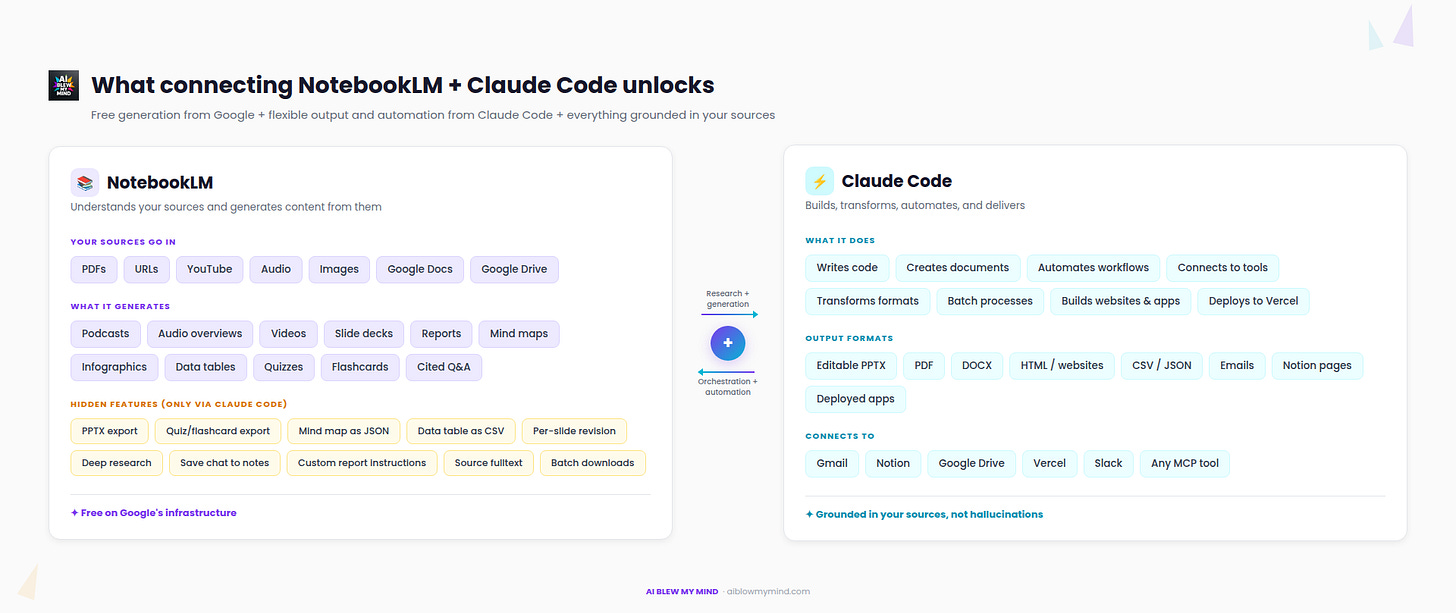The height and width of the screenshot is (613, 1456).
Task: Click the Deploys to Vercel capability pill
Action: point(1253,301)
